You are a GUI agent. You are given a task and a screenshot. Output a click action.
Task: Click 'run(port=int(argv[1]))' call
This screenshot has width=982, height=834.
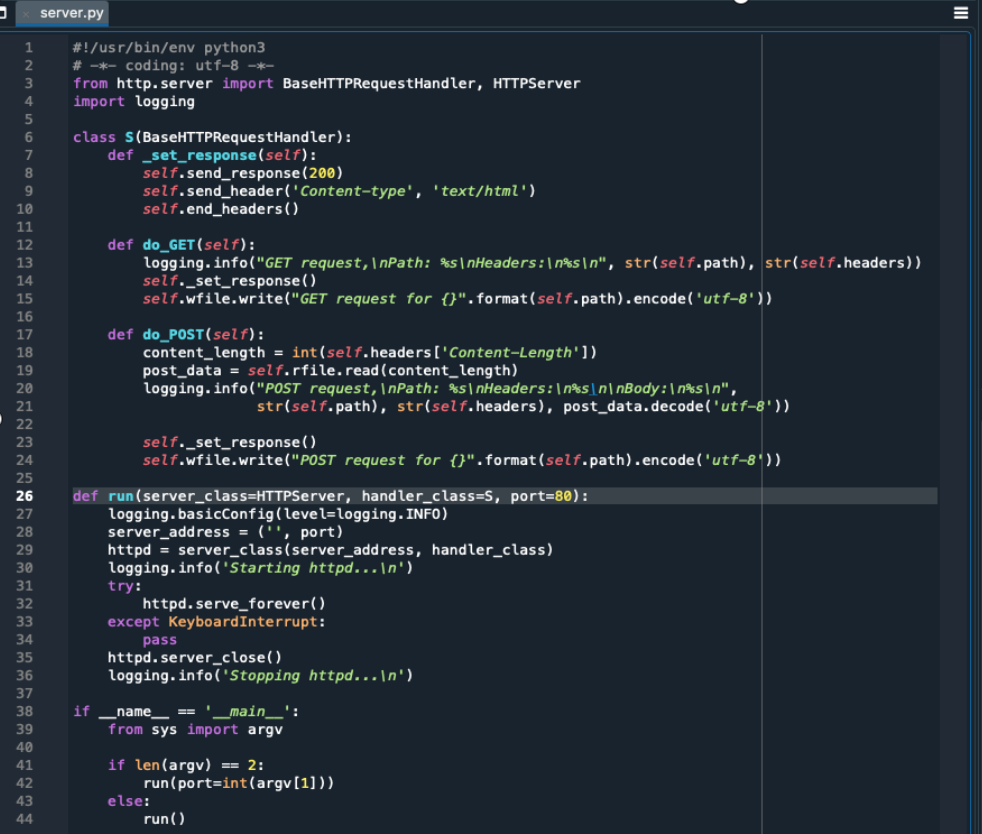coord(238,783)
